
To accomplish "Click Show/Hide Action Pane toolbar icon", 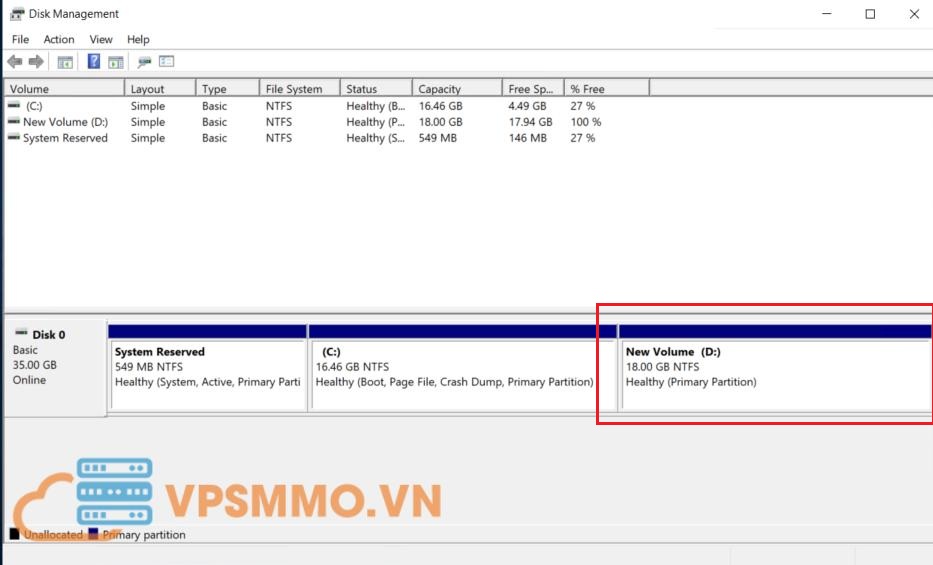I will click(116, 62).
